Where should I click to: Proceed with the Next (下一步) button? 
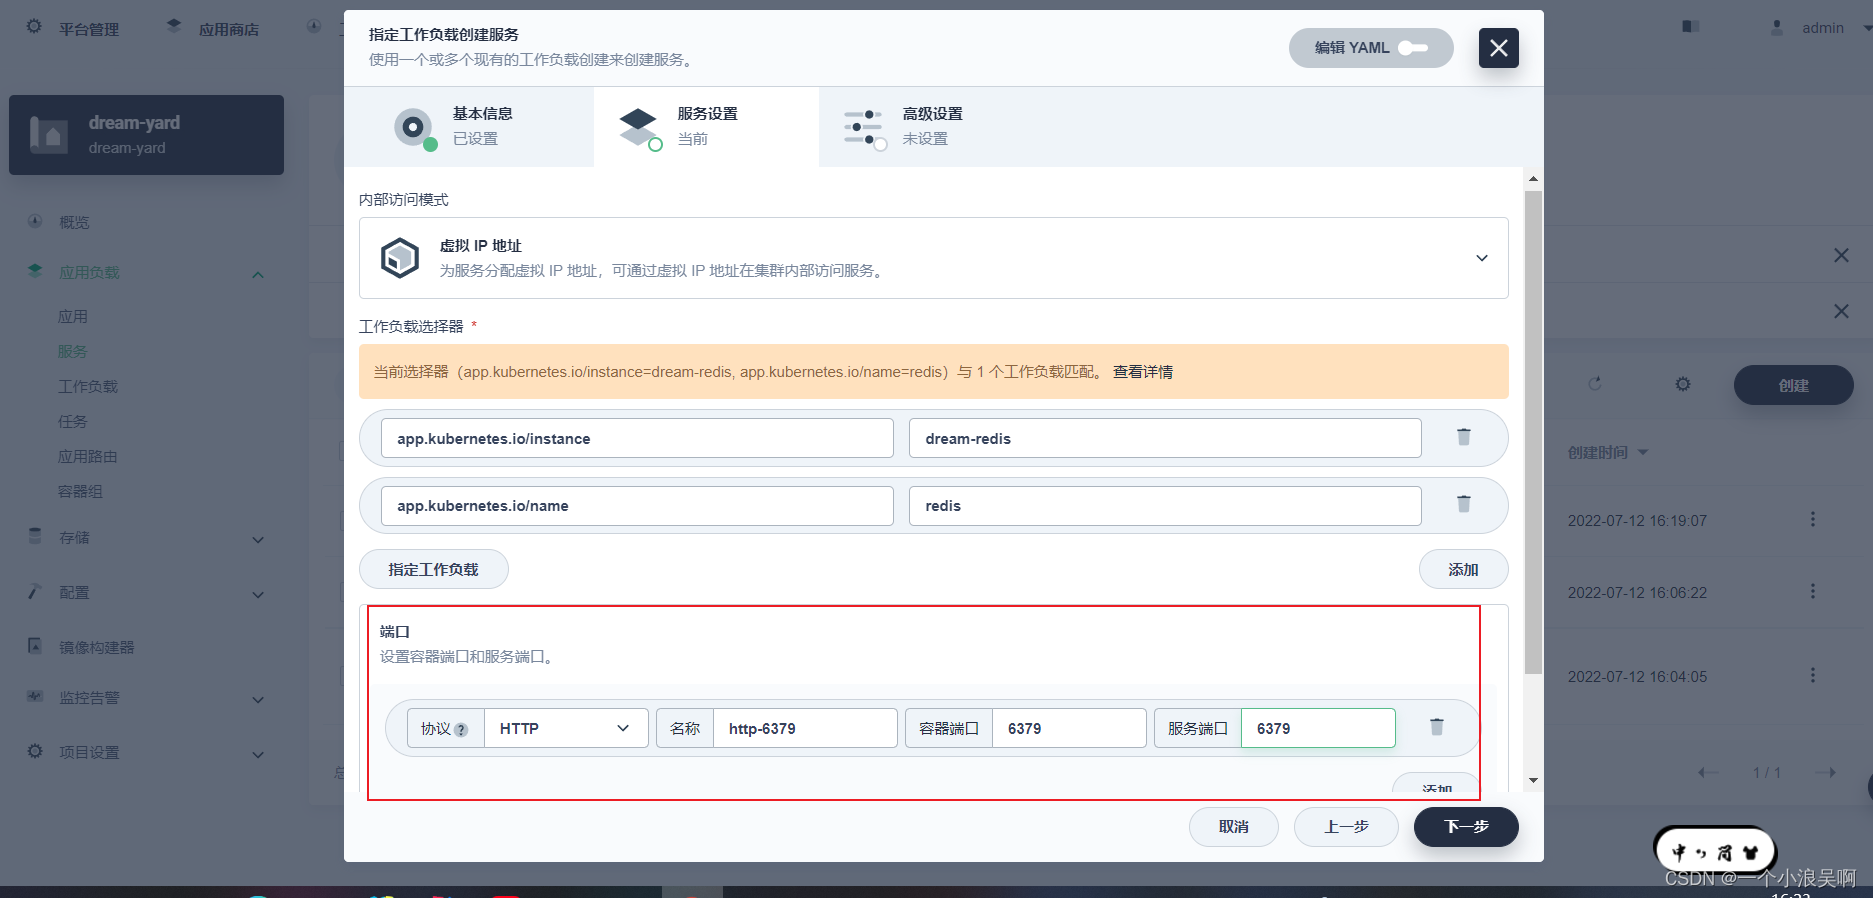1466,827
